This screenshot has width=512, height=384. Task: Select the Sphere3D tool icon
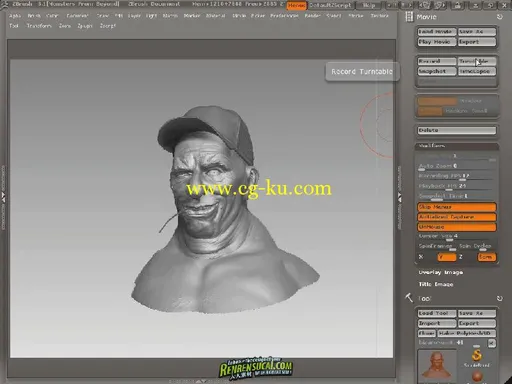pos(477,377)
